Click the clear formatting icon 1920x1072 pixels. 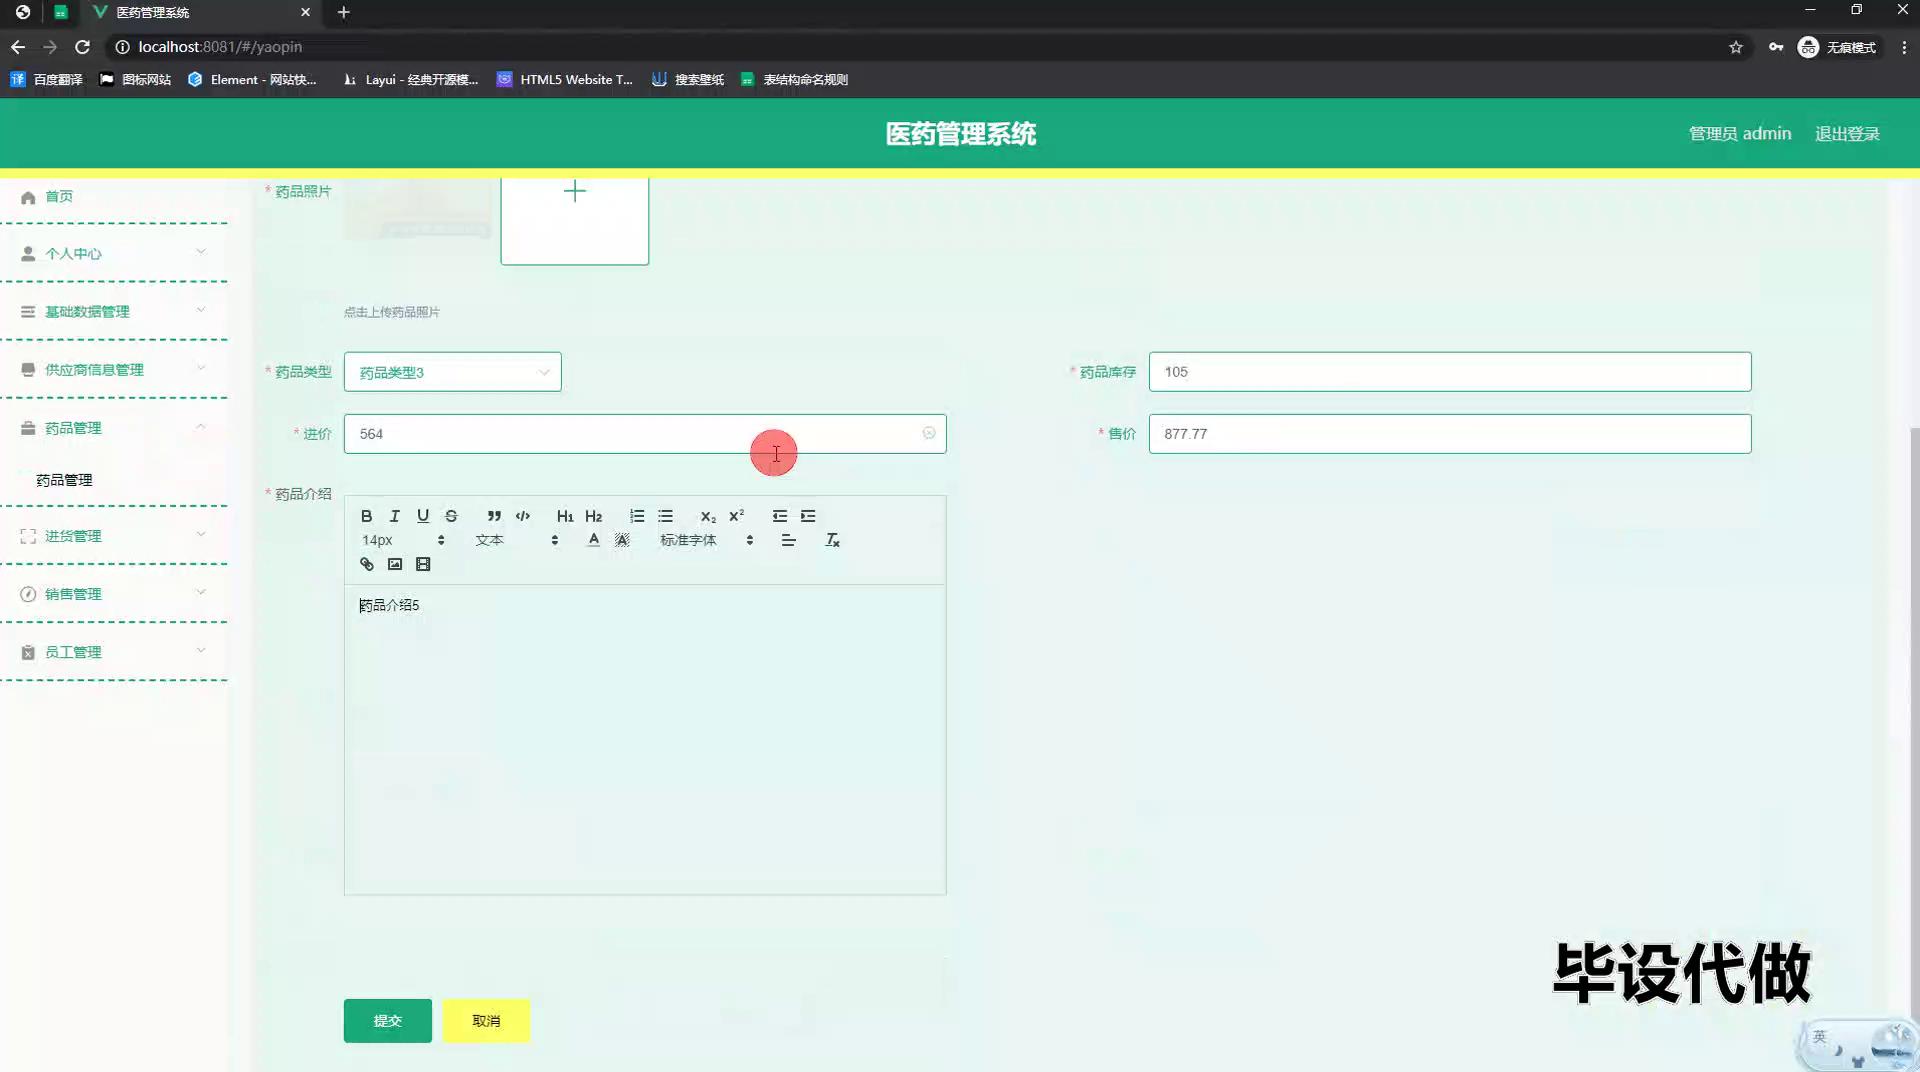(x=832, y=540)
